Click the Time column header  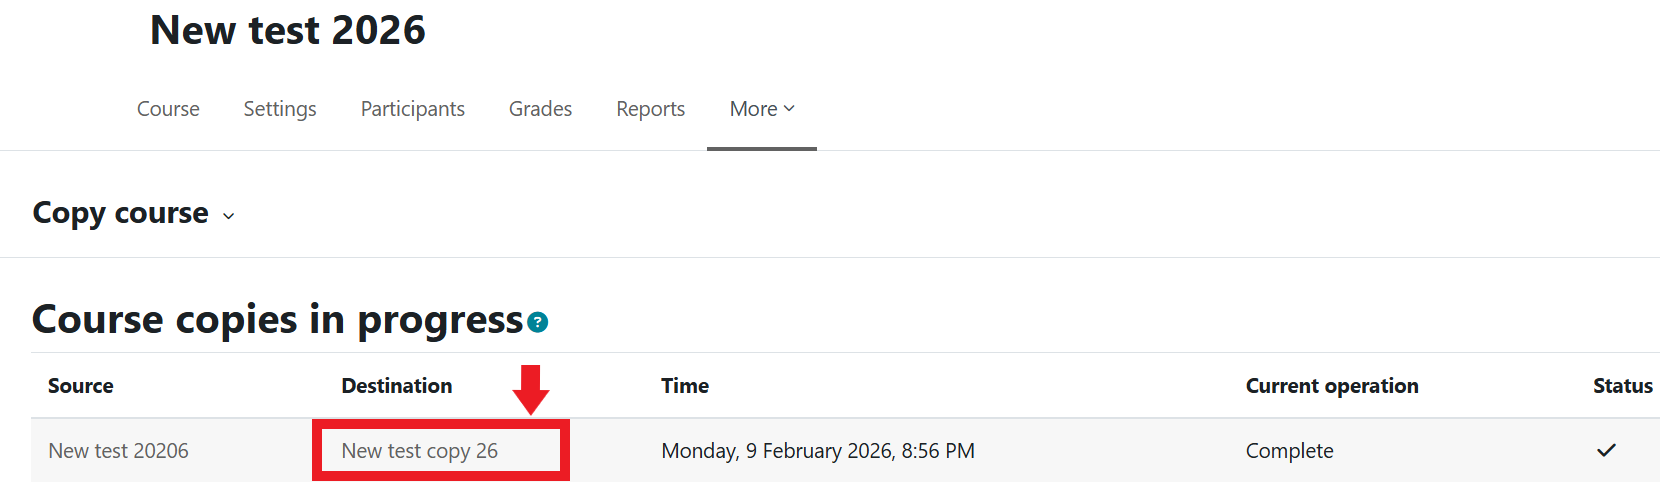click(685, 386)
